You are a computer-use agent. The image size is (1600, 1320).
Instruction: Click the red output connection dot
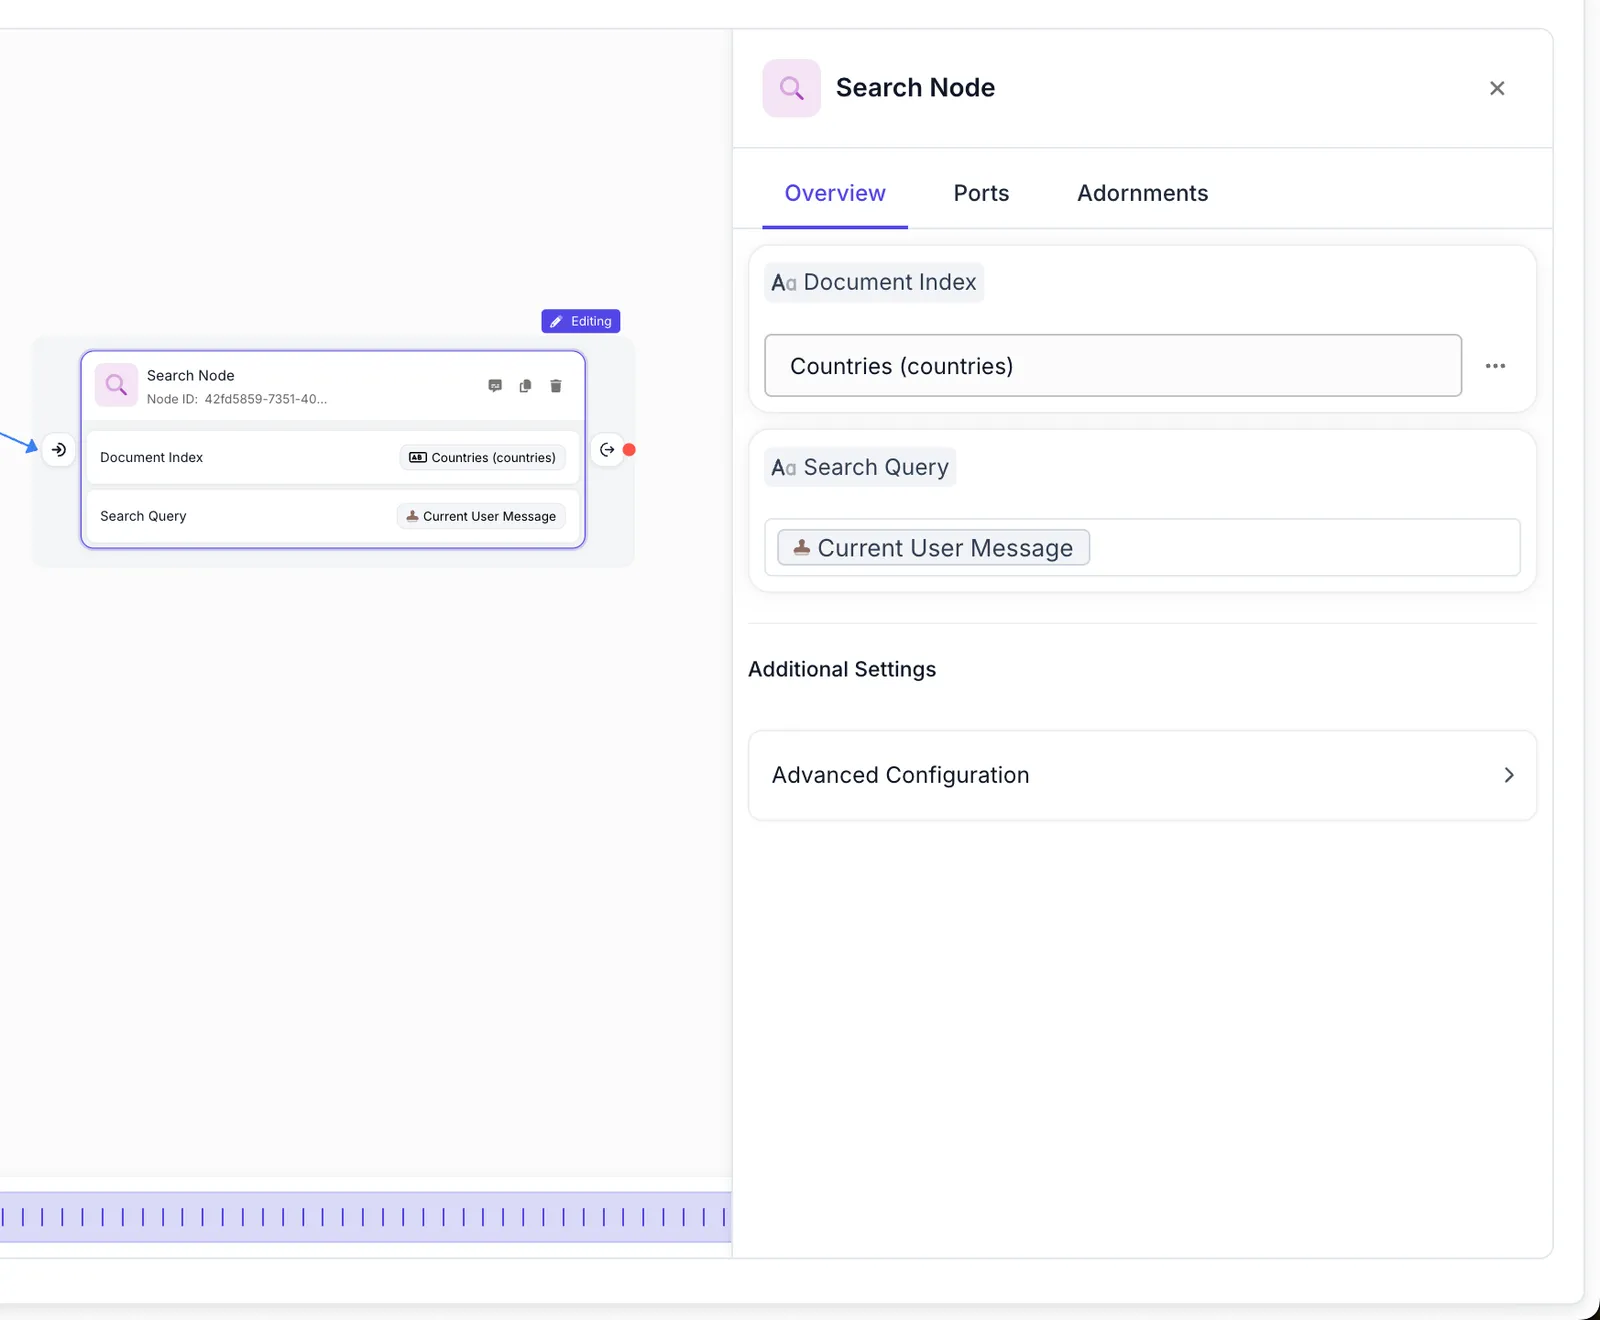pyautogui.click(x=629, y=450)
